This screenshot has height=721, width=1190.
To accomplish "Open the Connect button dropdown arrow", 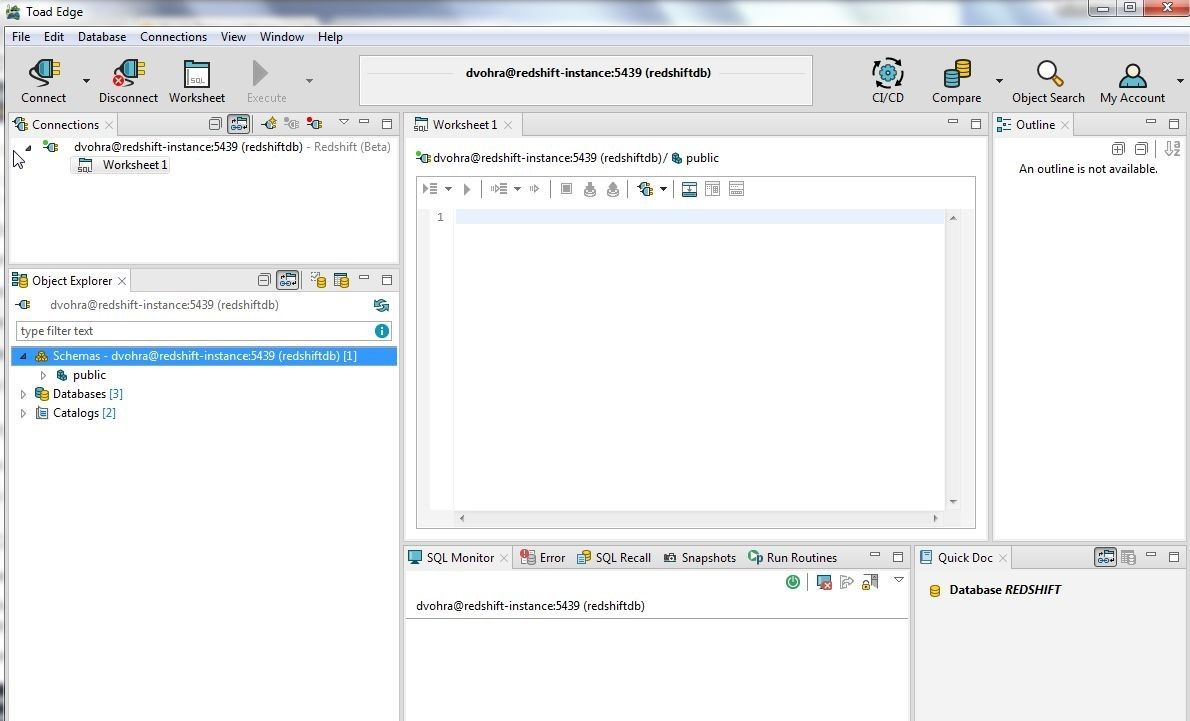I will point(86,80).
